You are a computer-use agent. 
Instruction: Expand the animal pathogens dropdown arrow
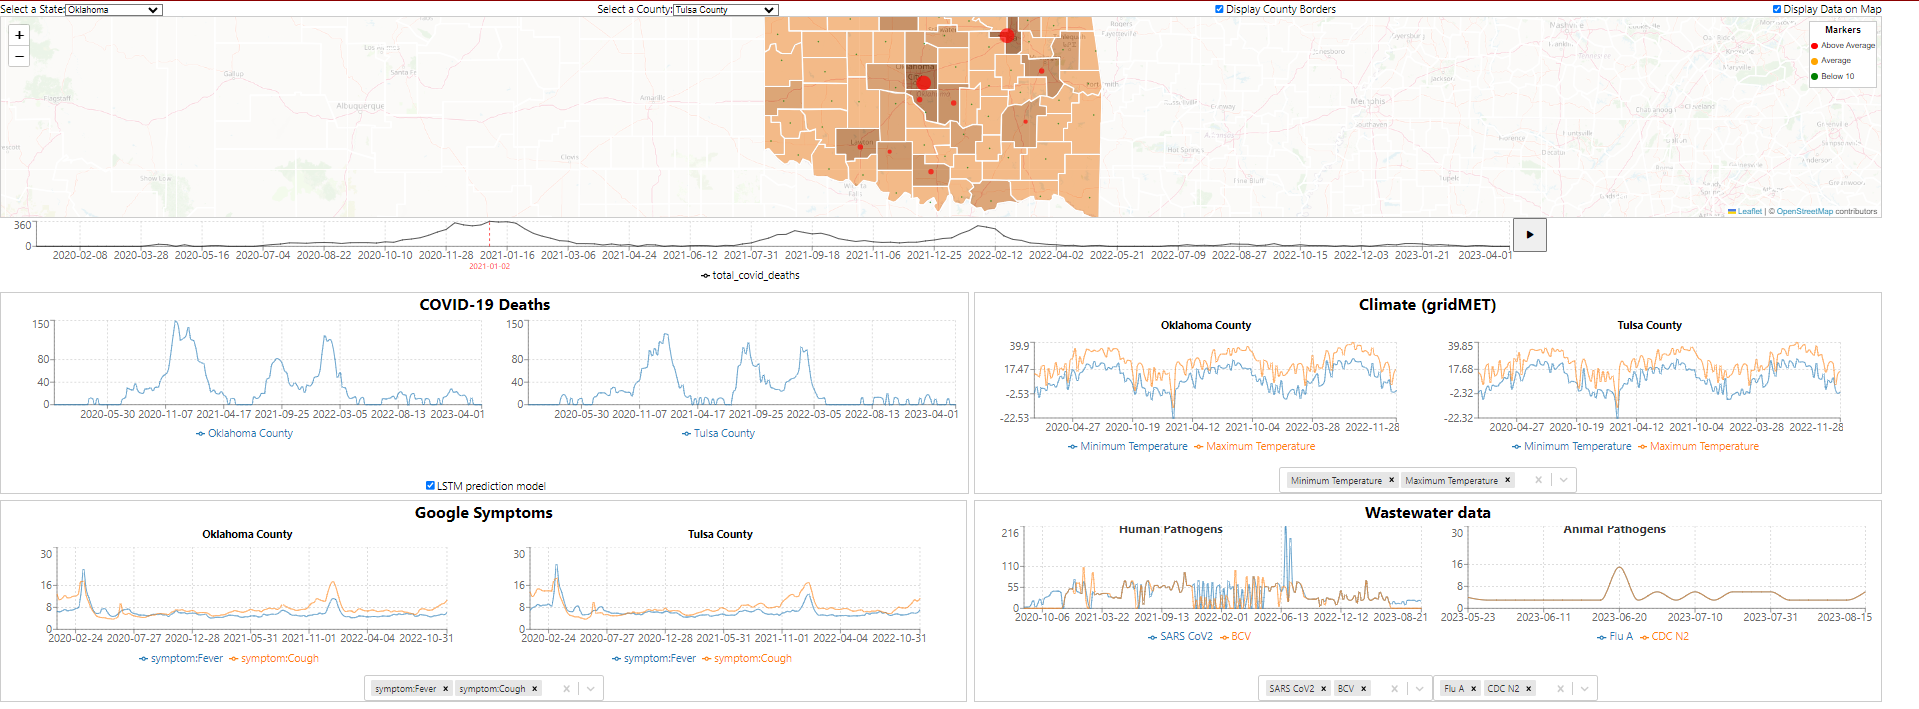click(1584, 689)
